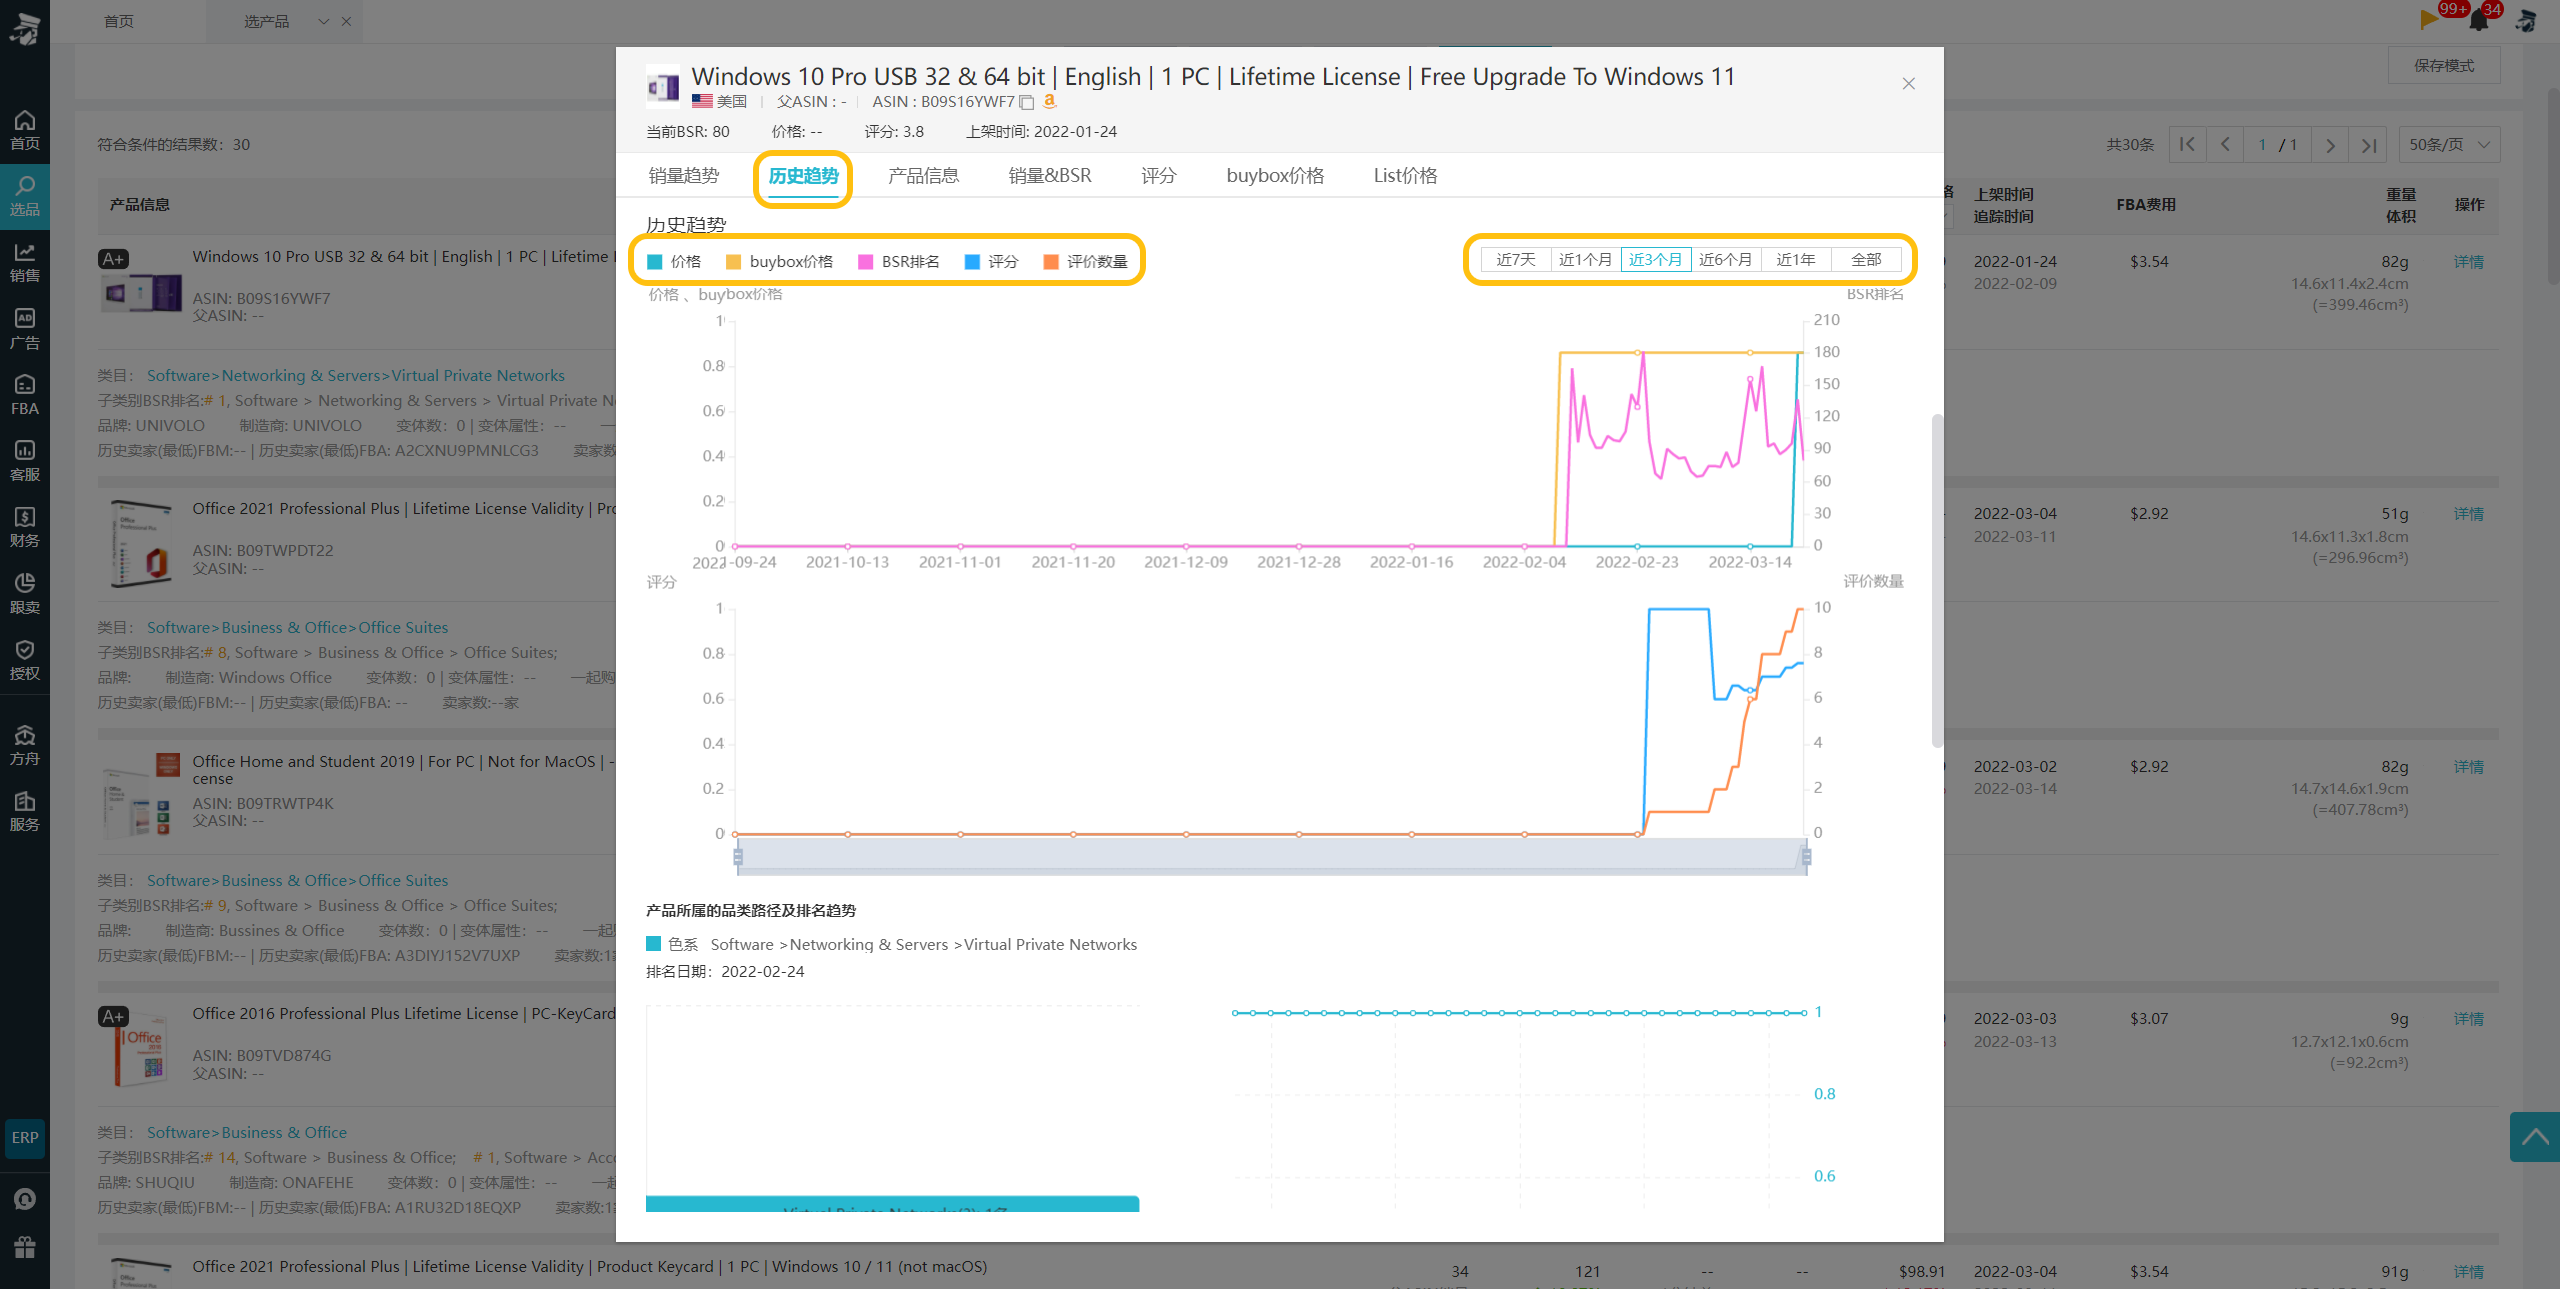Go to first page of results

(2187, 145)
